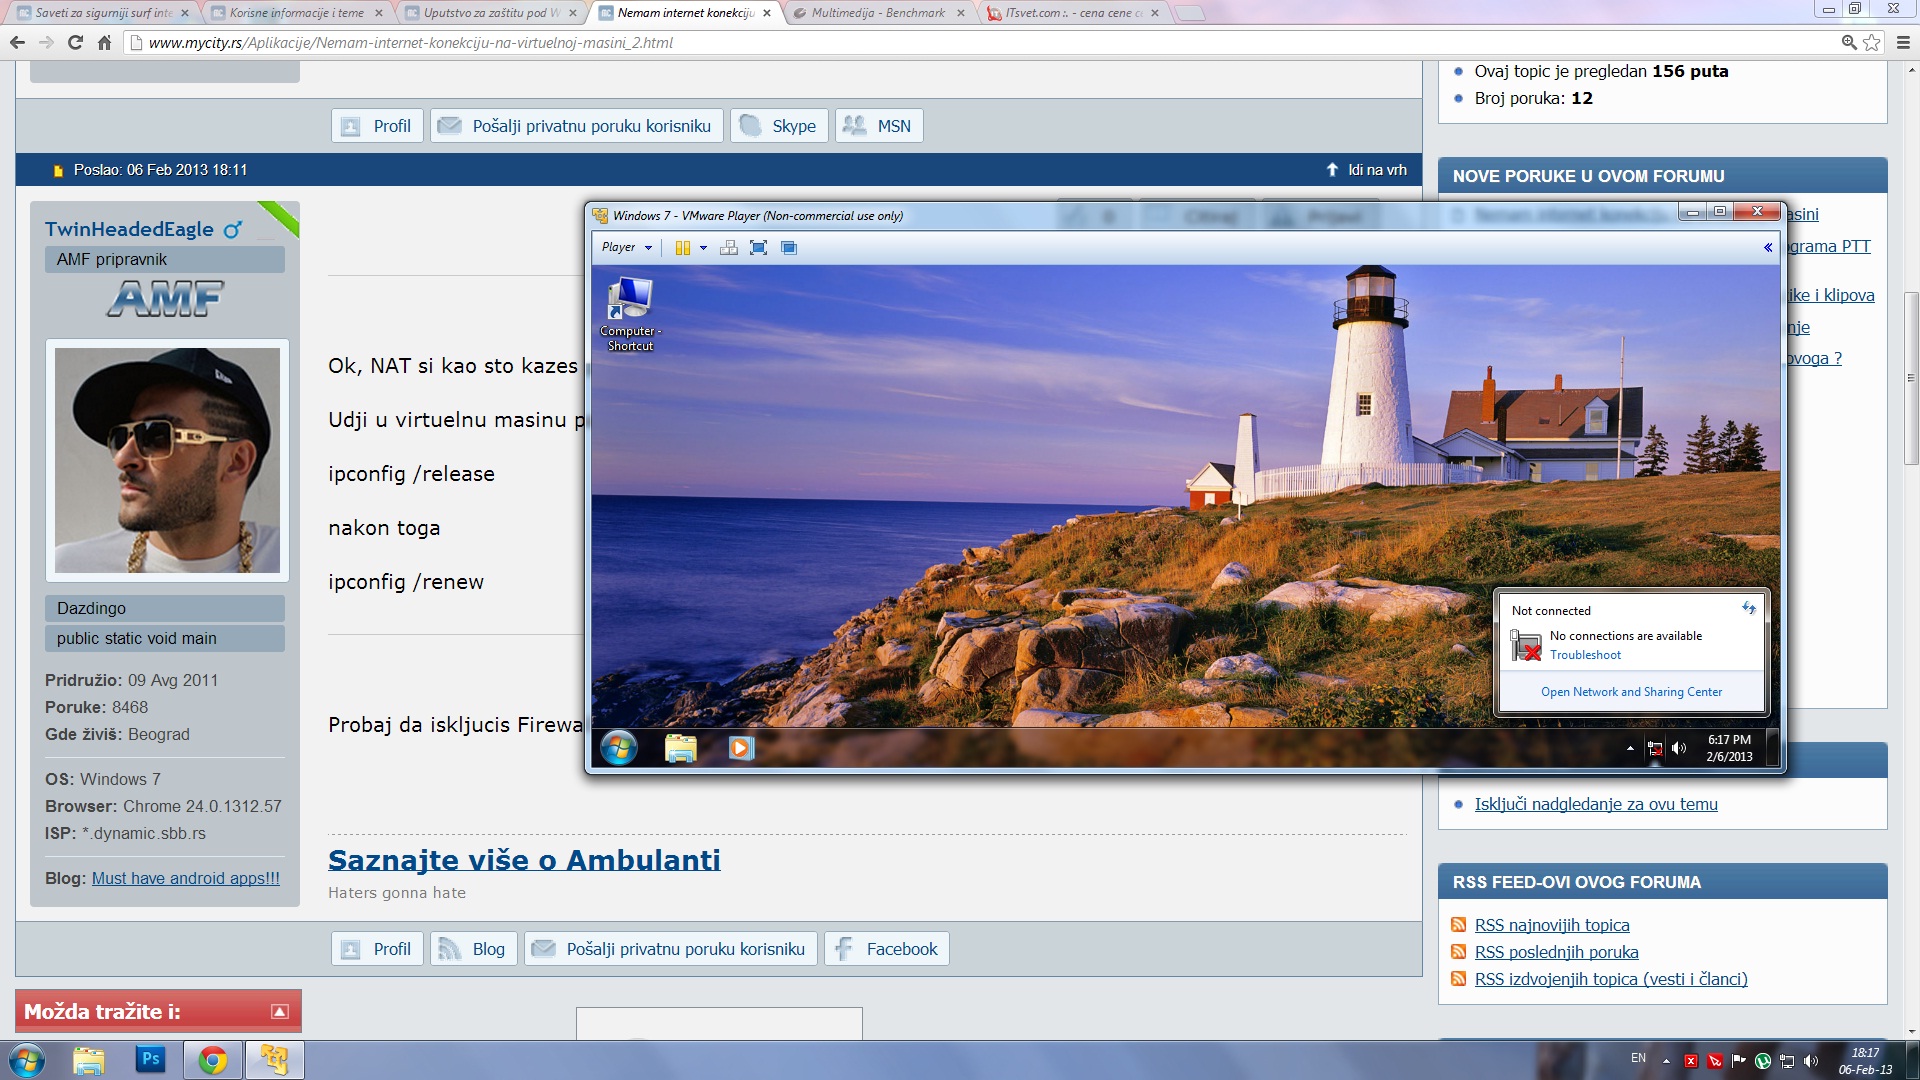Click the VM volume speaker tray icon
The height and width of the screenshot is (1080, 1920).
[x=1679, y=748]
